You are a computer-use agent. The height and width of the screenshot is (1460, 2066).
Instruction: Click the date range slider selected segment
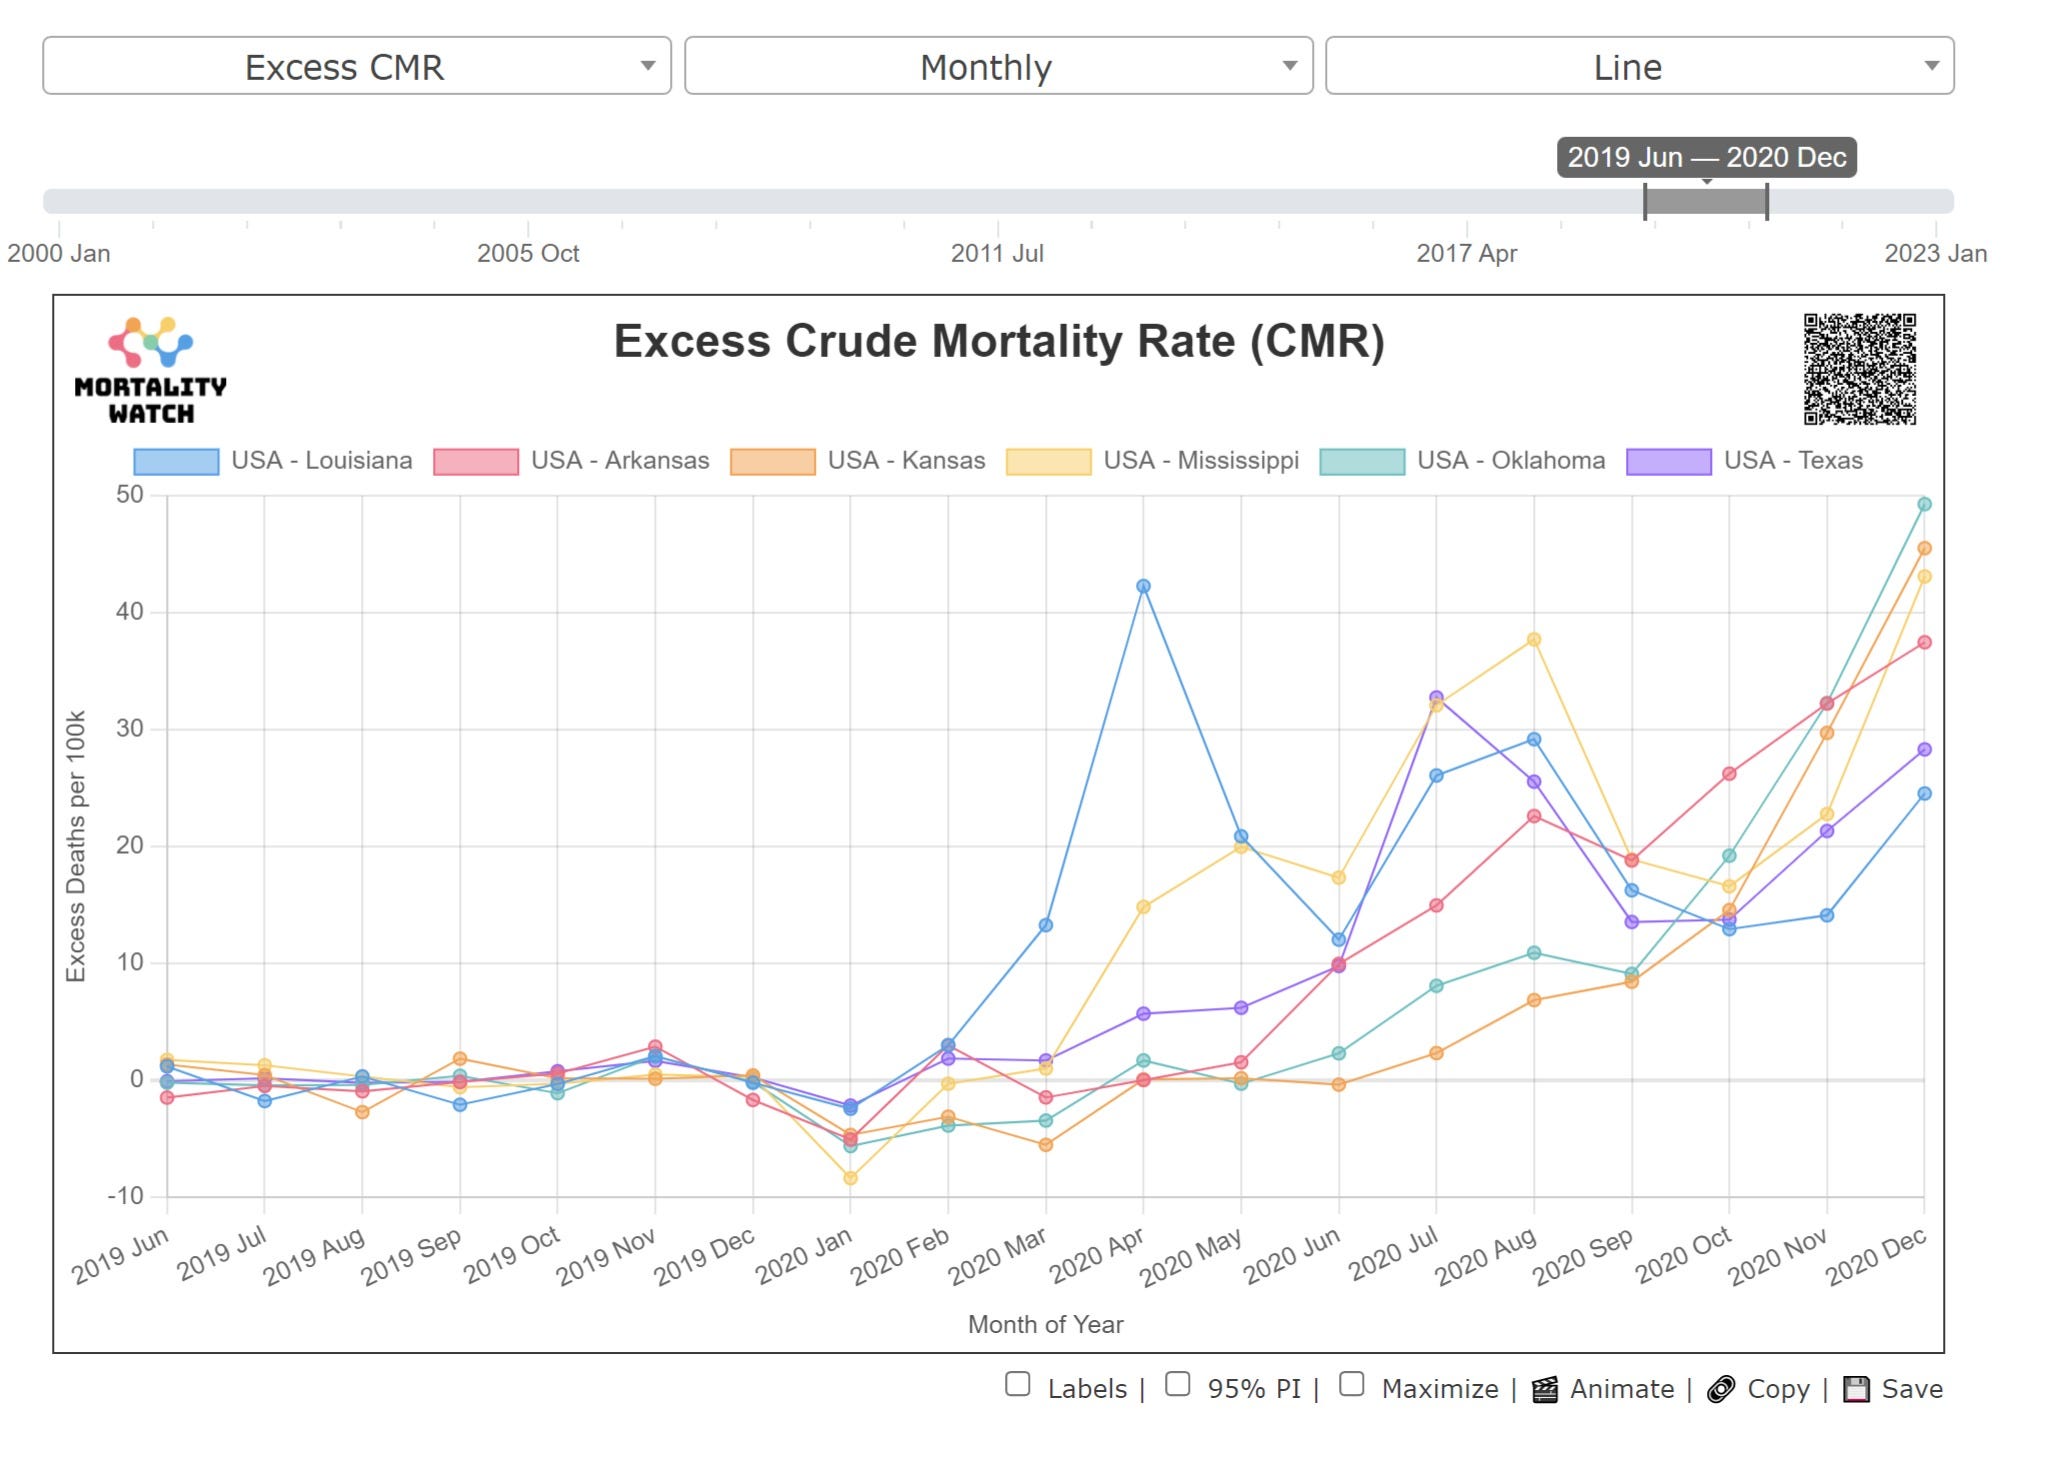pyautogui.click(x=1706, y=201)
